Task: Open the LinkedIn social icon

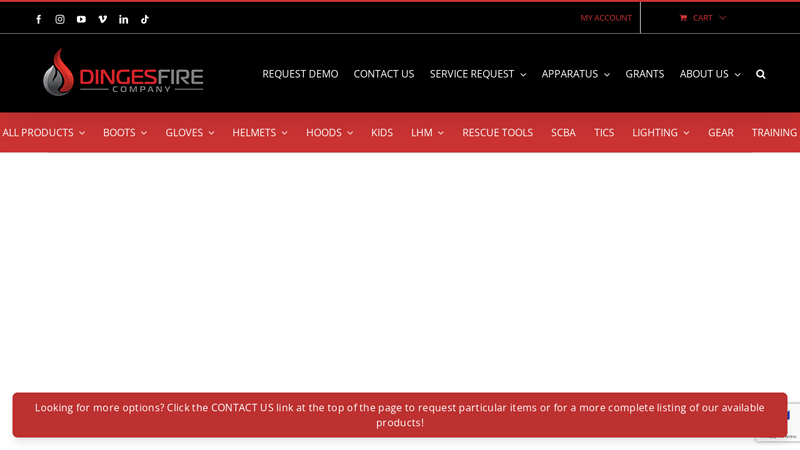Action: 124,19
